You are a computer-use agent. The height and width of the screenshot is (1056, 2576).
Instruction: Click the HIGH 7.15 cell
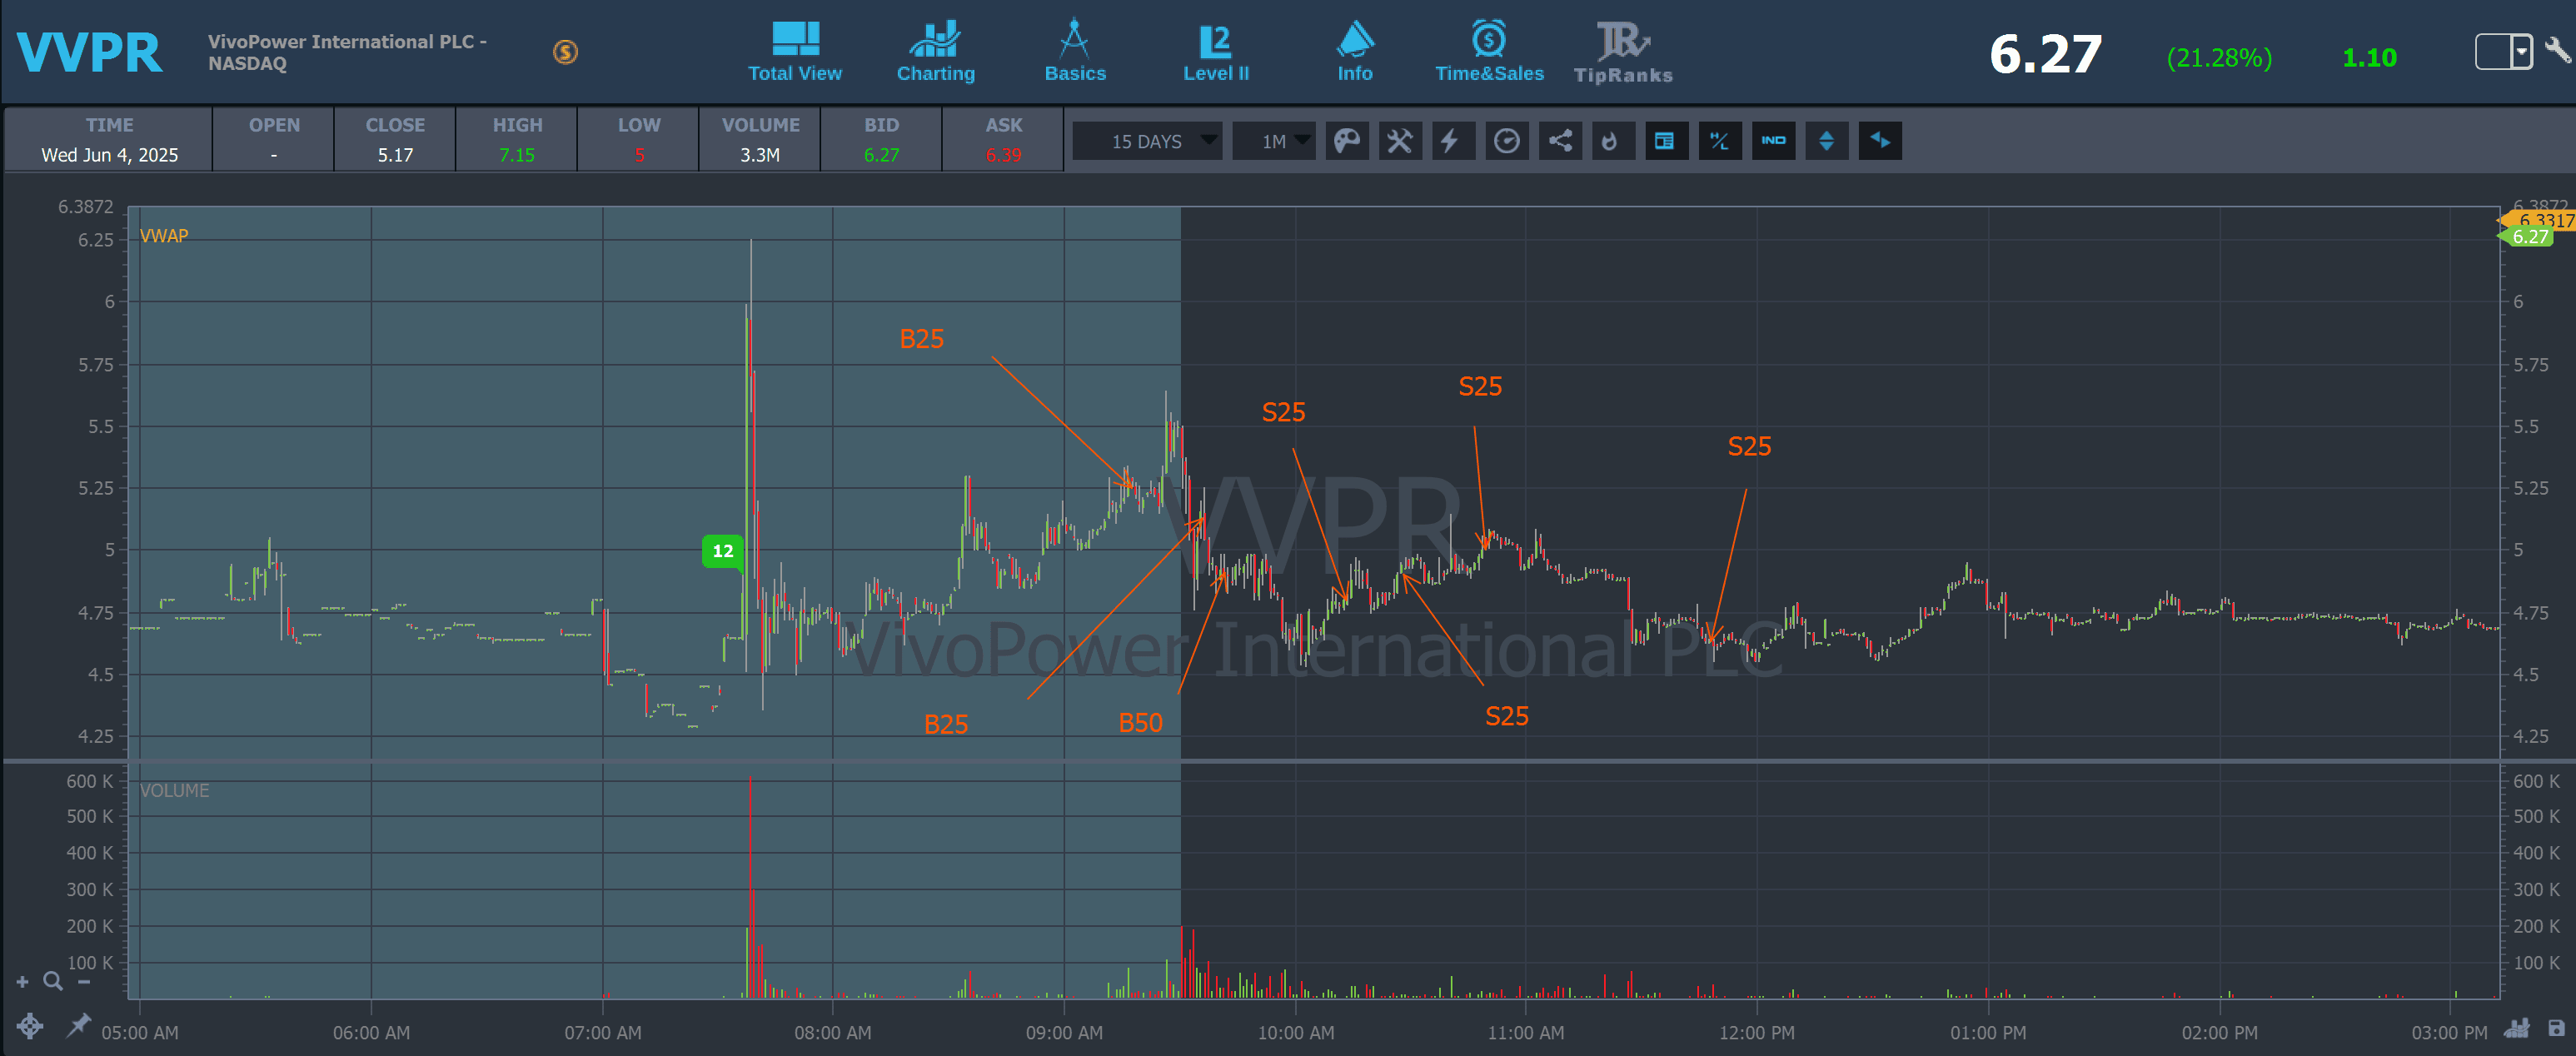click(517, 140)
